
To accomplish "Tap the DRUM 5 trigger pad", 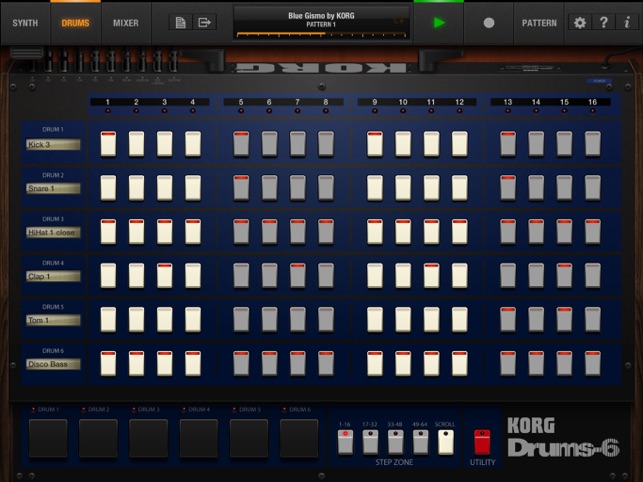I will [x=249, y=438].
